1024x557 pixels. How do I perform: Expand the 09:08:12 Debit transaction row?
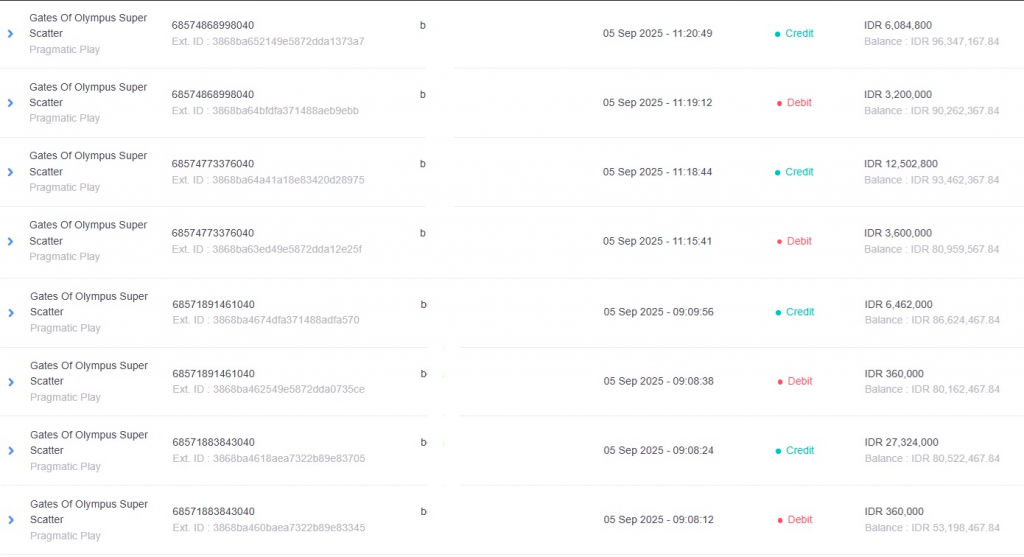(10, 520)
